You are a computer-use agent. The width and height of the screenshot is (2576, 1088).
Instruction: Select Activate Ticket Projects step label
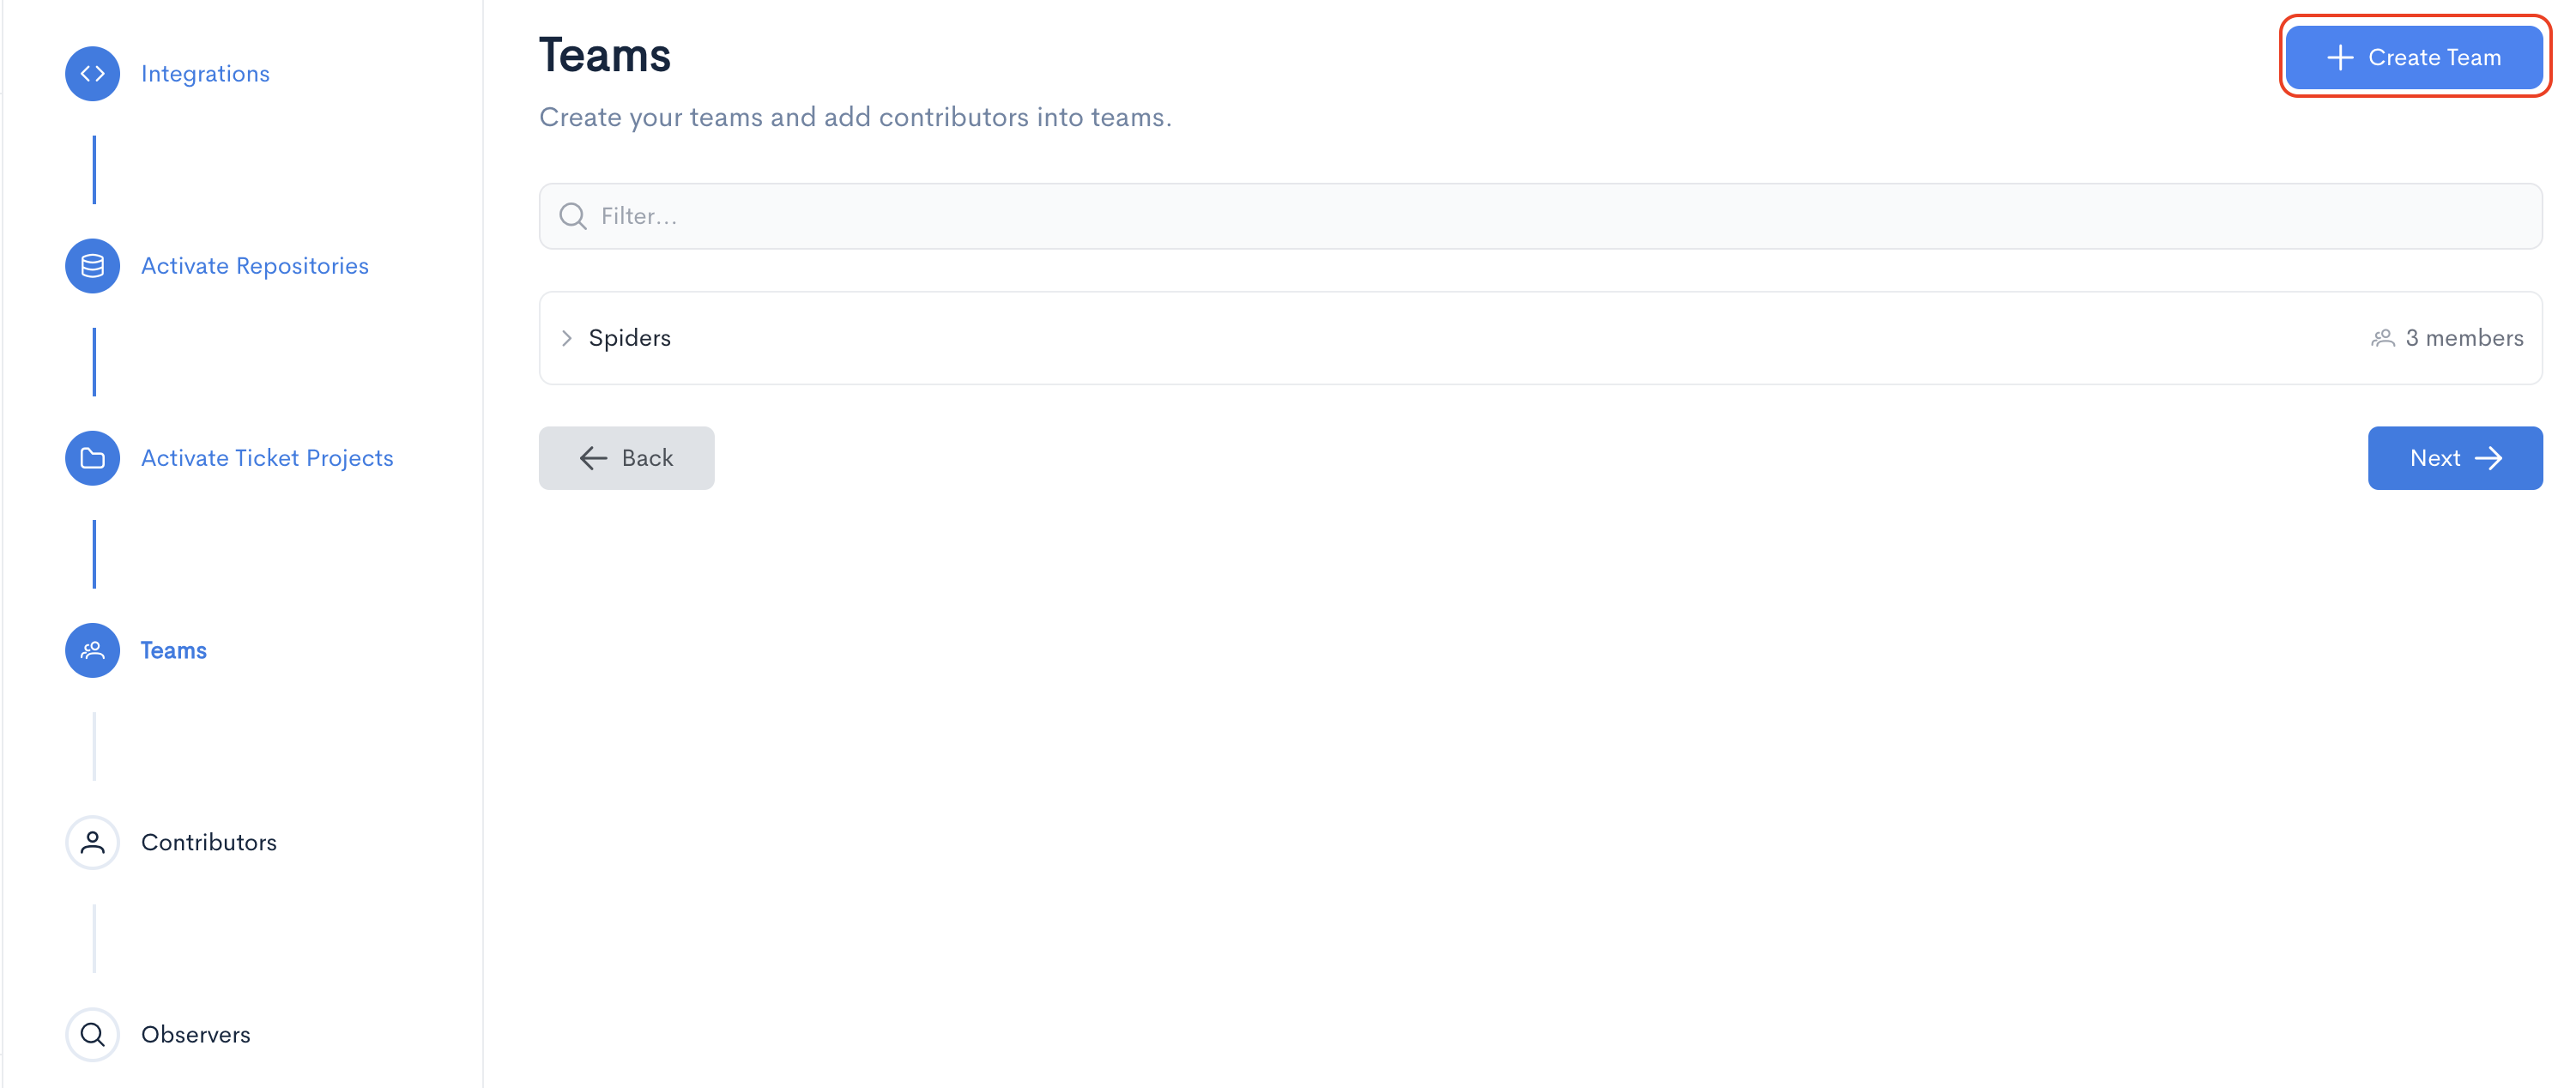(x=267, y=458)
